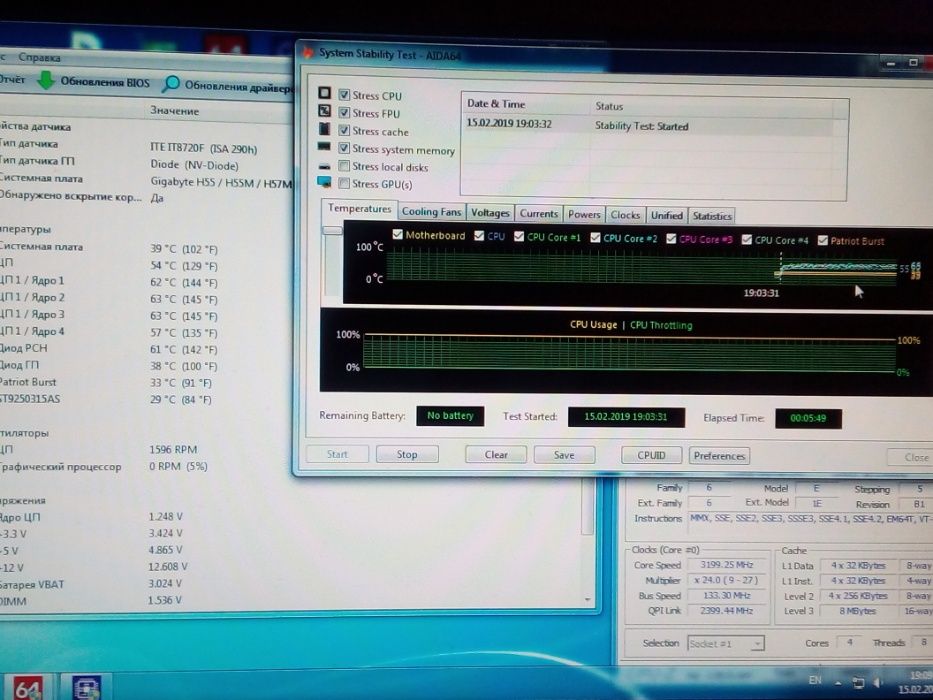Click the CPU icon beside Stress CPU

point(324,93)
